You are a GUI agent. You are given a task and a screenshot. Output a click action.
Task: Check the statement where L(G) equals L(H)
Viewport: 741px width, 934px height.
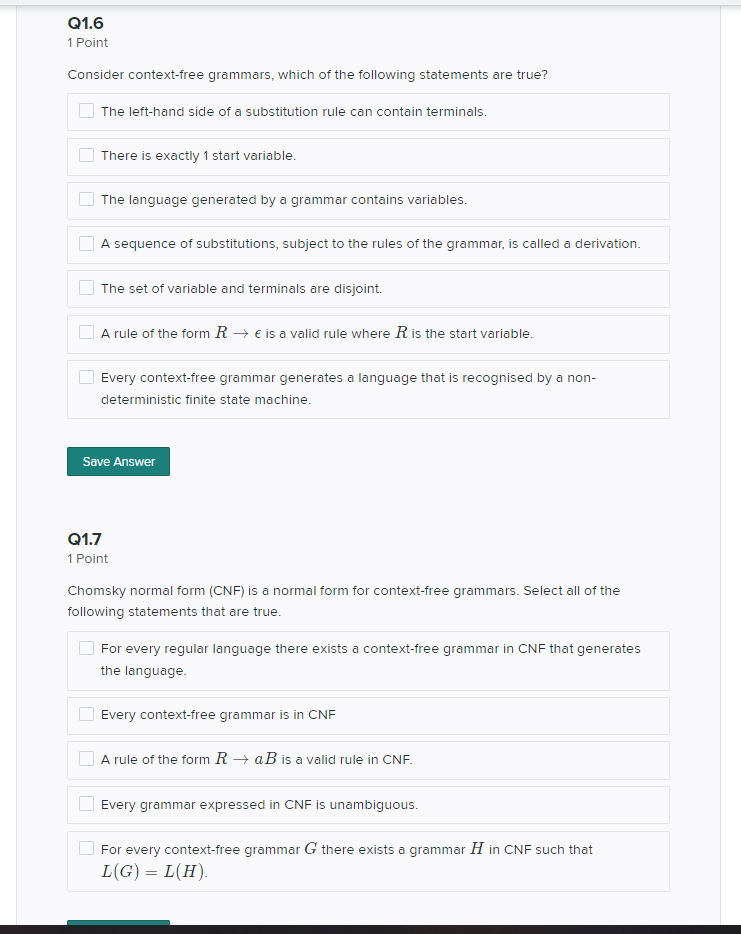pos(86,847)
